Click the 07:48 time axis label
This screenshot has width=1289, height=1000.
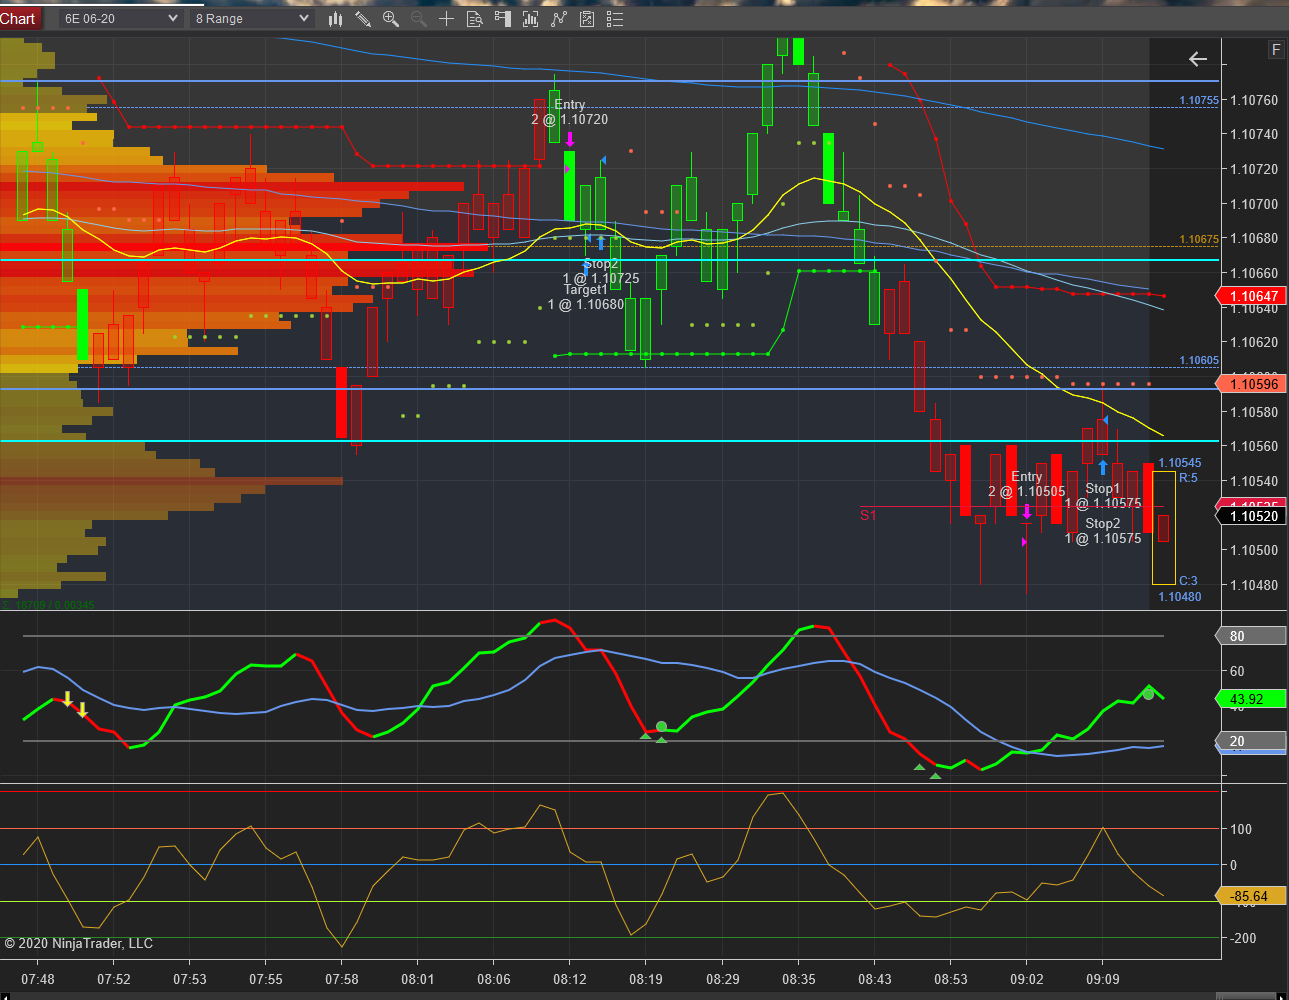tap(38, 979)
